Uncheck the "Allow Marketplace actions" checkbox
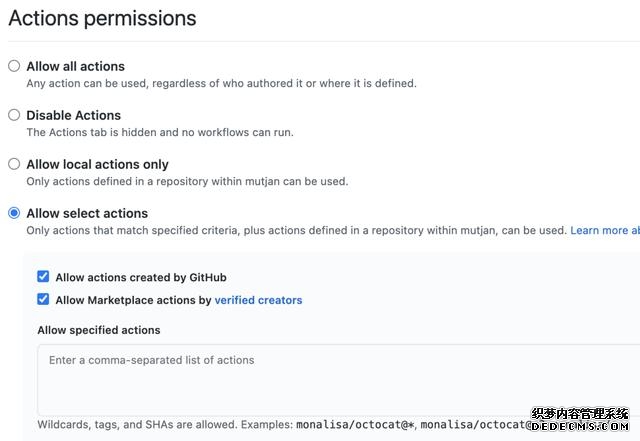This screenshot has width=640, height=441. click(43, 300)
